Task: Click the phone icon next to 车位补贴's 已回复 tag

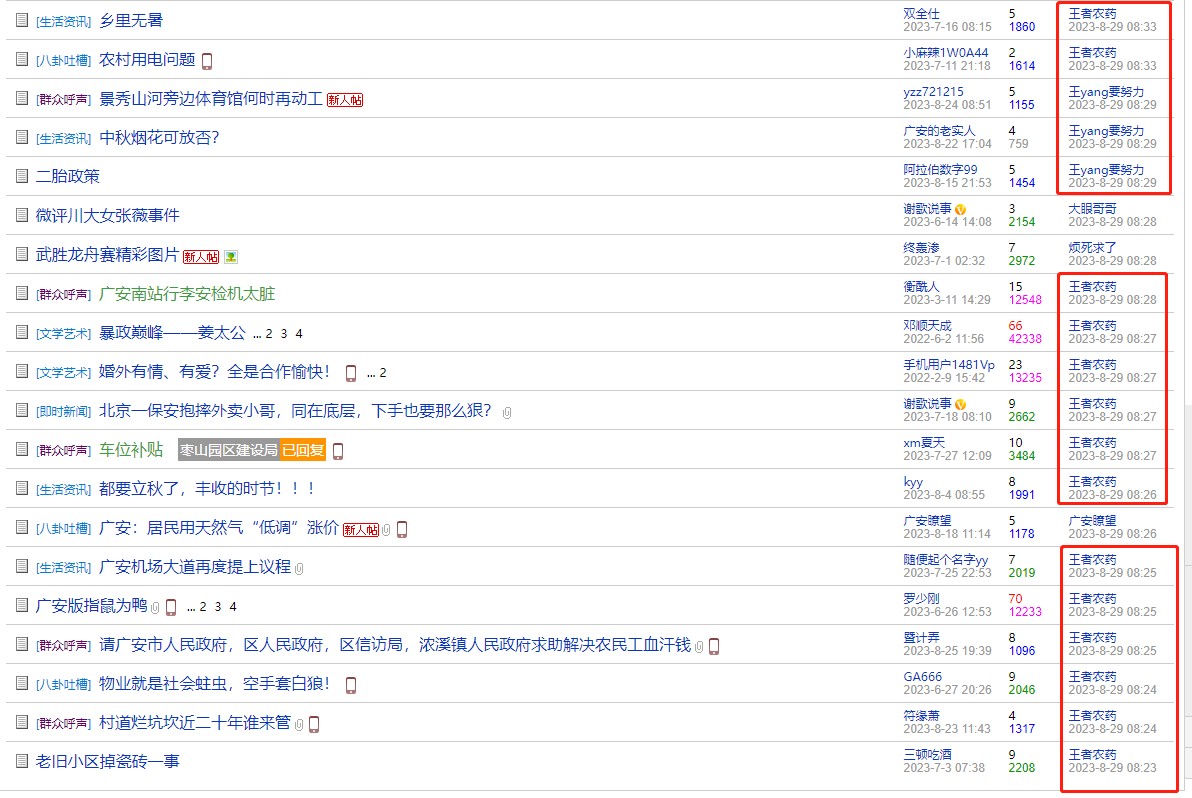Action: [338, 451]
